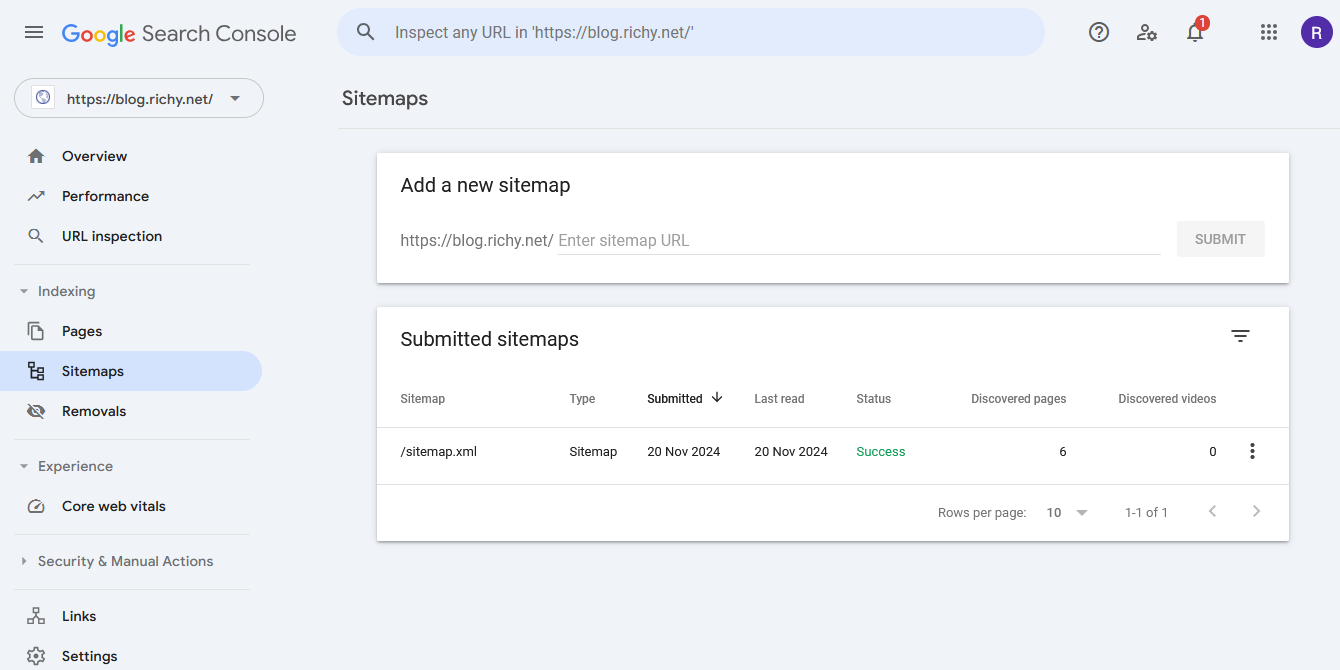The image size is (1340, 670).
Task: Sort by the Discovered videos column header
Action: tap(1167, 399)
